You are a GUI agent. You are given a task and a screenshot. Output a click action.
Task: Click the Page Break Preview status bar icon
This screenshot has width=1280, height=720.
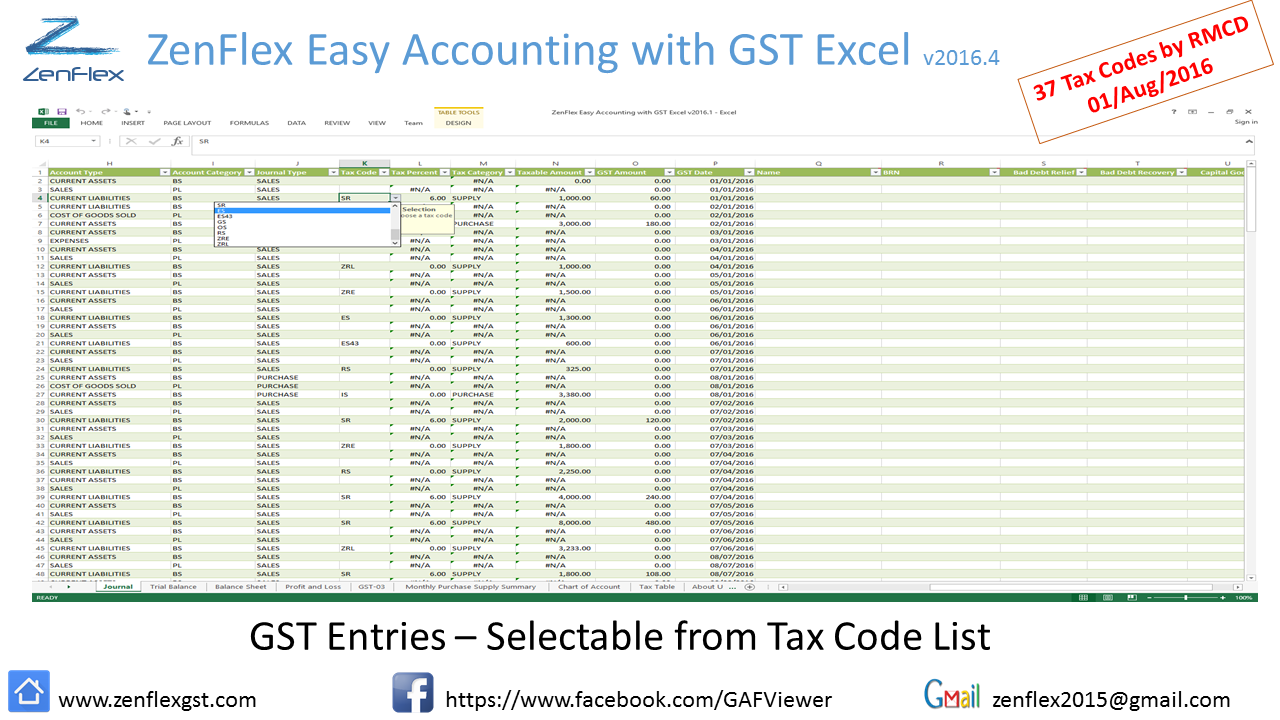coord(1131,598)
